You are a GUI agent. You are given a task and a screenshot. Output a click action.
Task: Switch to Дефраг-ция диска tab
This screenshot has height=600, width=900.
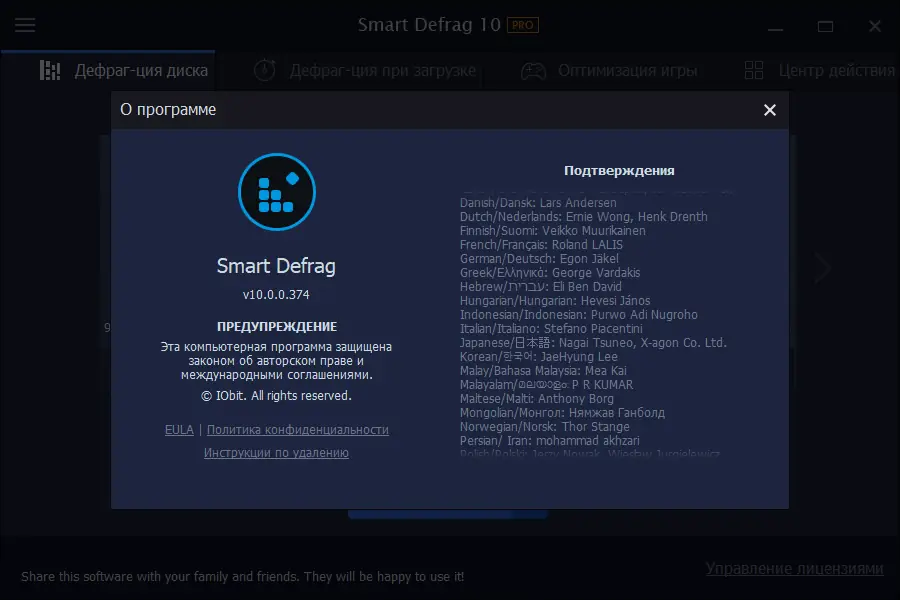(x=108, y=71)
